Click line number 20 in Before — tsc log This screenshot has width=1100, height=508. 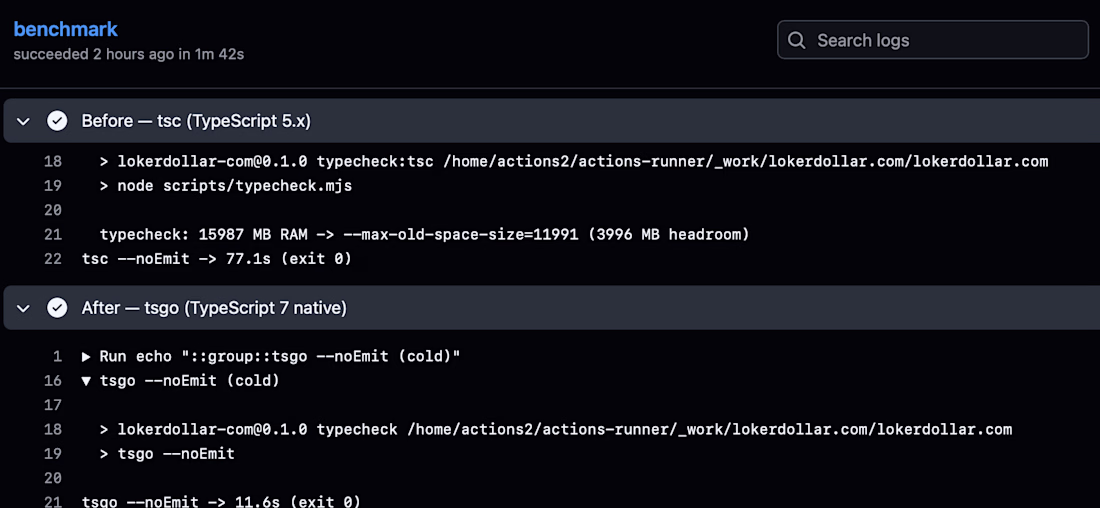pyautogui.click(x=53, y=210)
